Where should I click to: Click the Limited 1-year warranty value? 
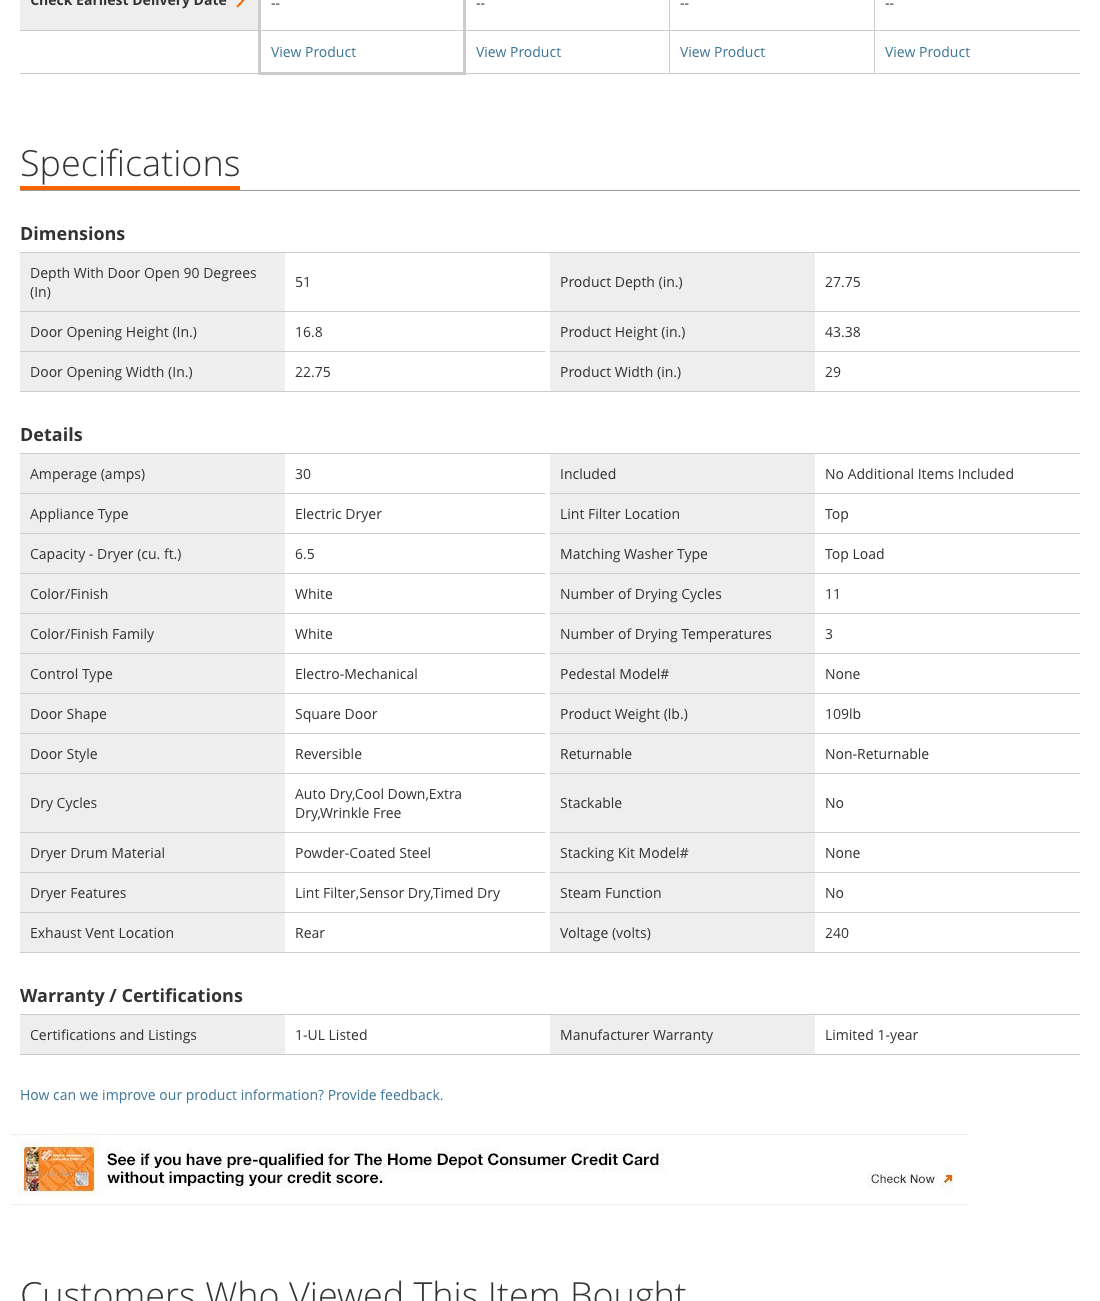click(871, 1035)
